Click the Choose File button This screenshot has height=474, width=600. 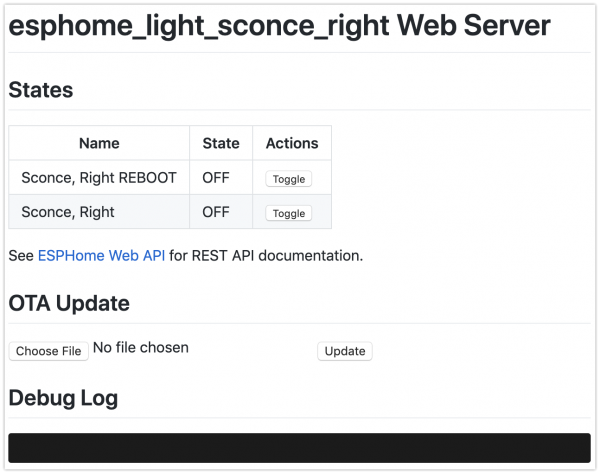tap(48, 351)
